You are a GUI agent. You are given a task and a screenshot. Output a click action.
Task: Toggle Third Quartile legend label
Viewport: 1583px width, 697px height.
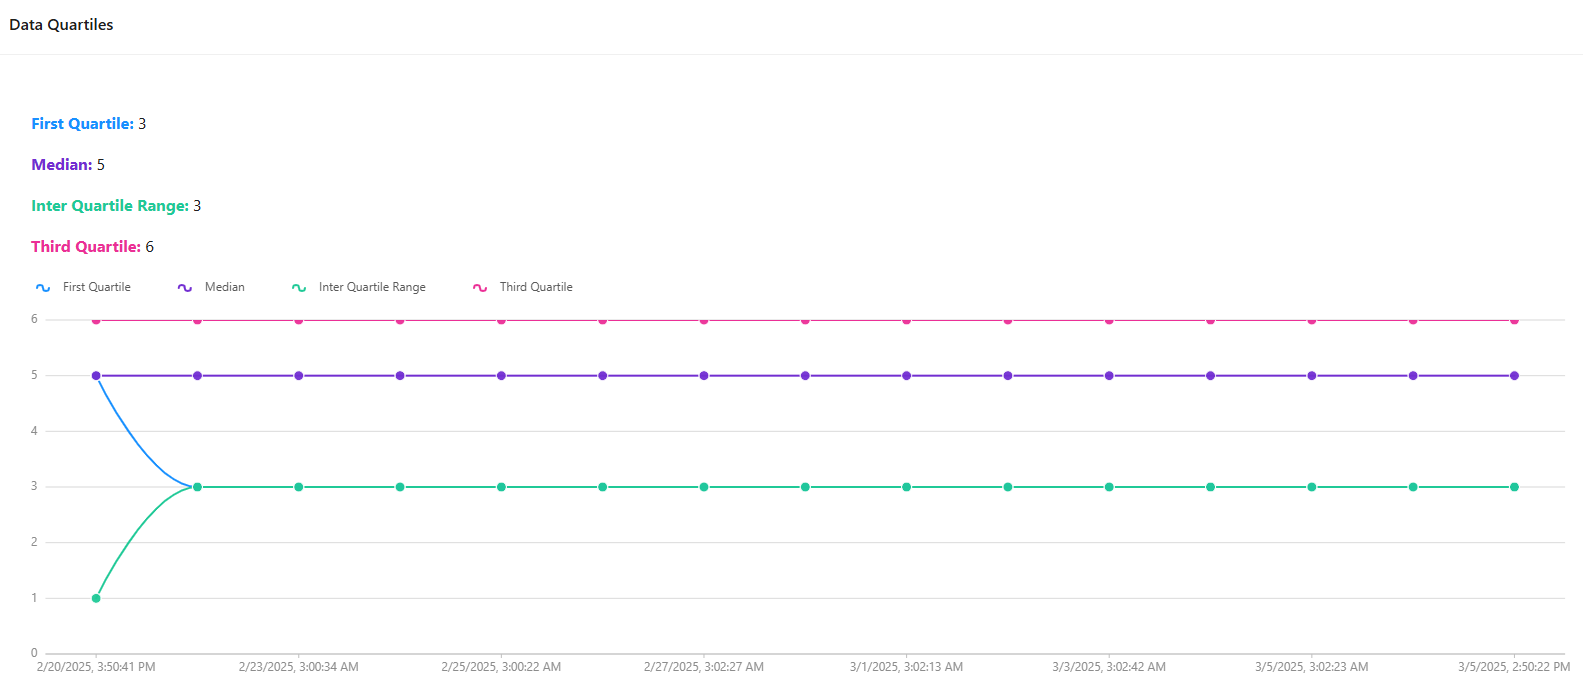pyautogui.click(x=536, y=287)
